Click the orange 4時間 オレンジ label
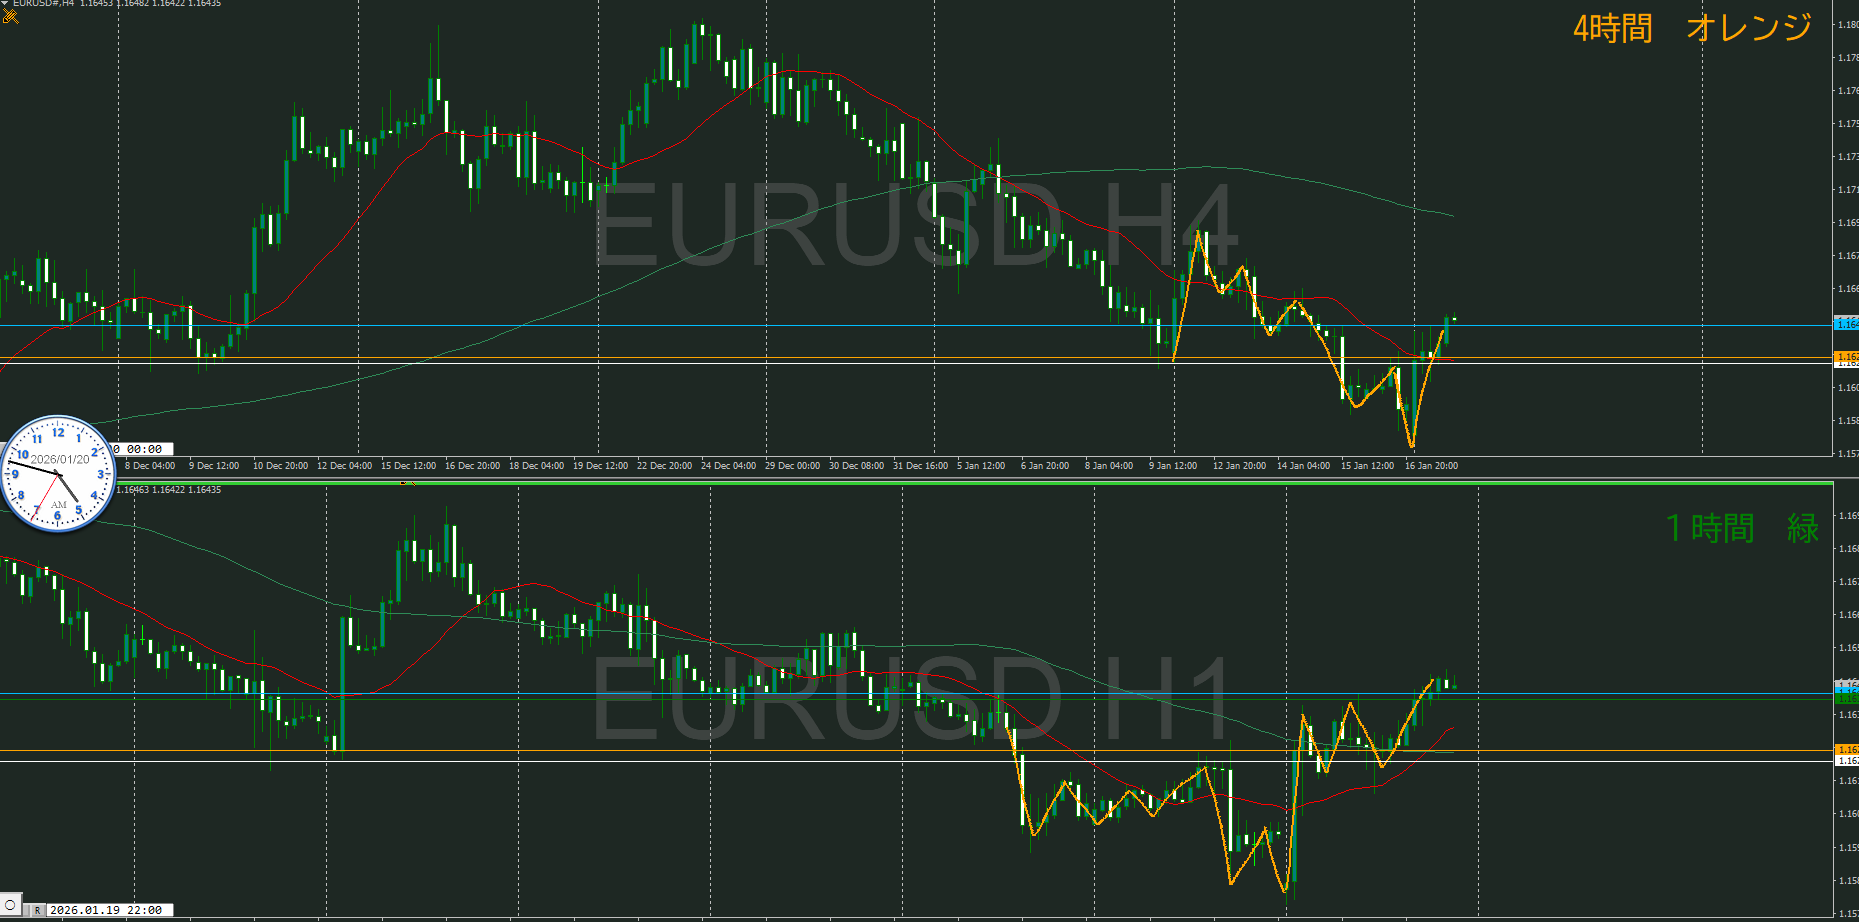Viewport: 1859px width, 922px height. coord(1691,28)
